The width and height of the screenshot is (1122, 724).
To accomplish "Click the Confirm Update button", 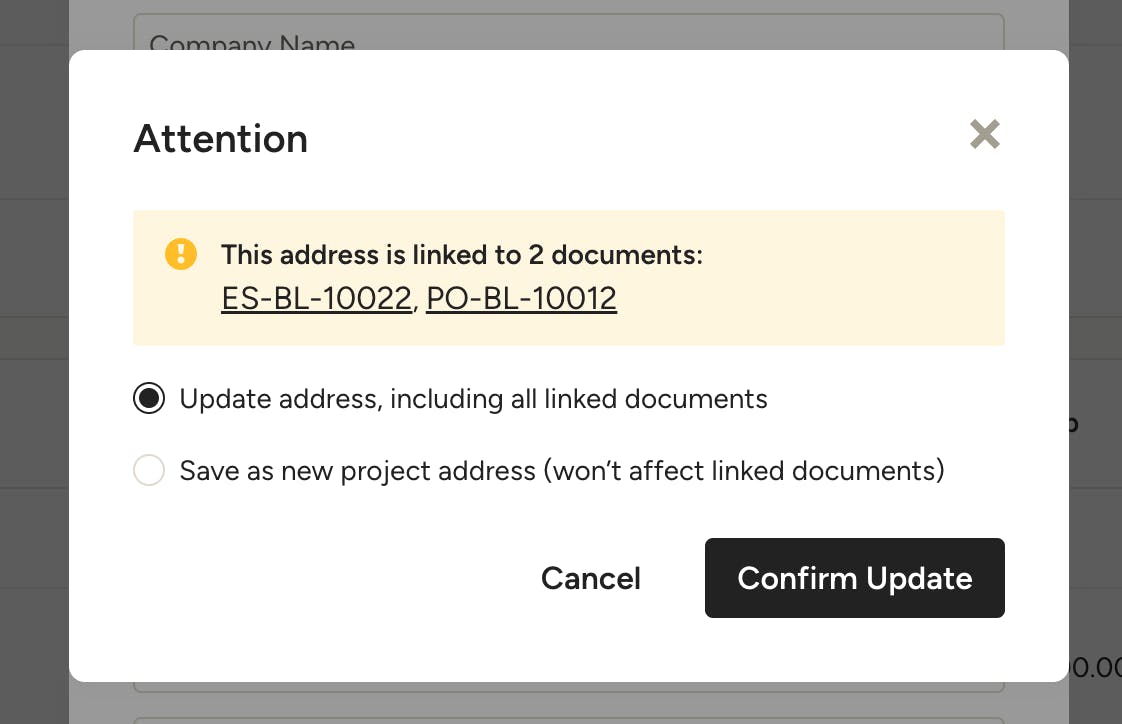I will pos(854,578).
